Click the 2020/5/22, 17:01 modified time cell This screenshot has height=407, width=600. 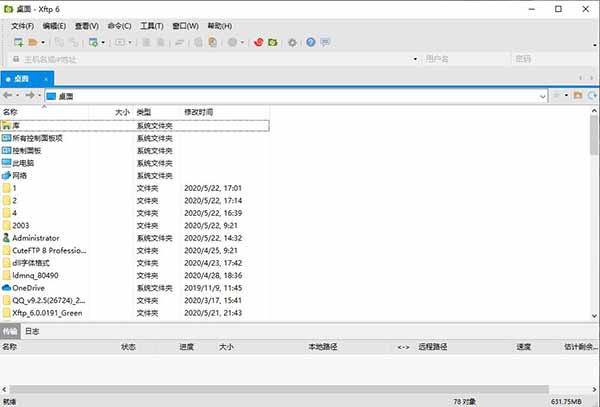coord(213,188)
